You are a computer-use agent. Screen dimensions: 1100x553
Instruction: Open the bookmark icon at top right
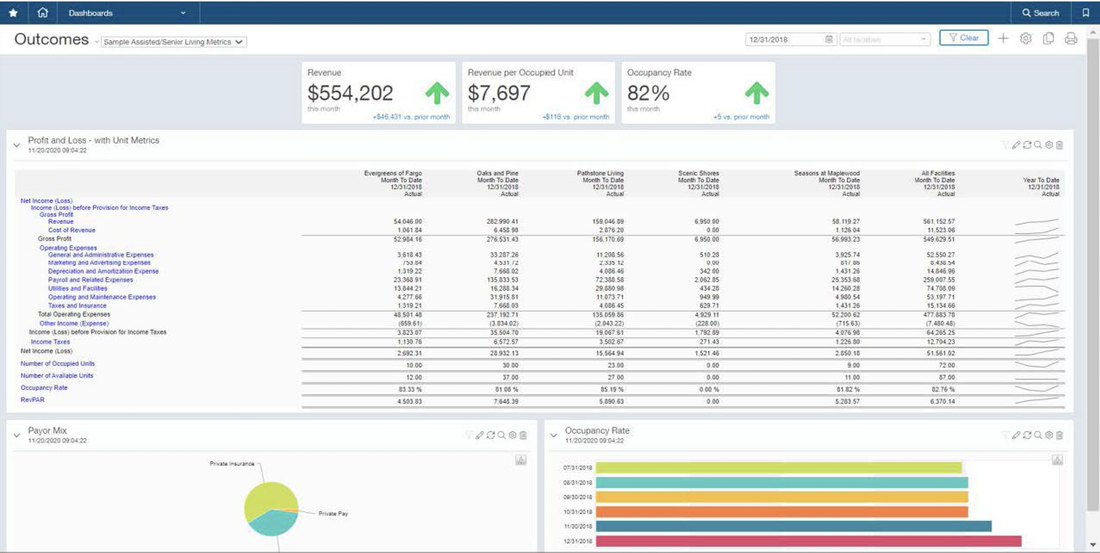pos(1086,13)
